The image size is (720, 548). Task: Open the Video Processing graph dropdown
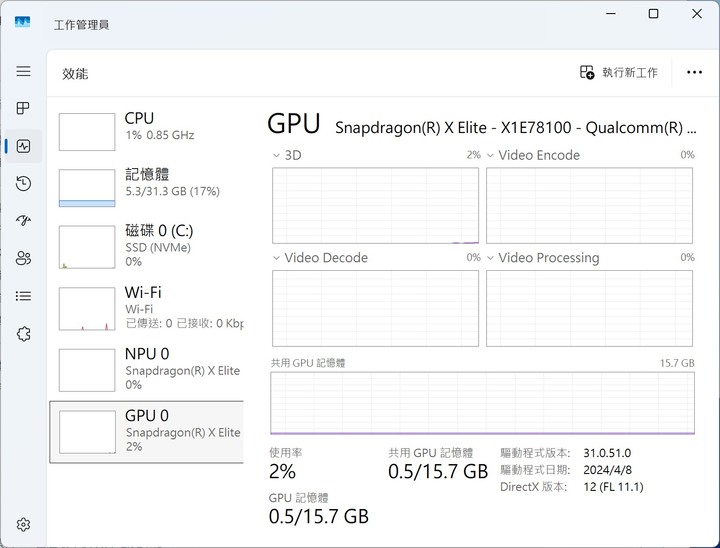(x=491, y=258)
